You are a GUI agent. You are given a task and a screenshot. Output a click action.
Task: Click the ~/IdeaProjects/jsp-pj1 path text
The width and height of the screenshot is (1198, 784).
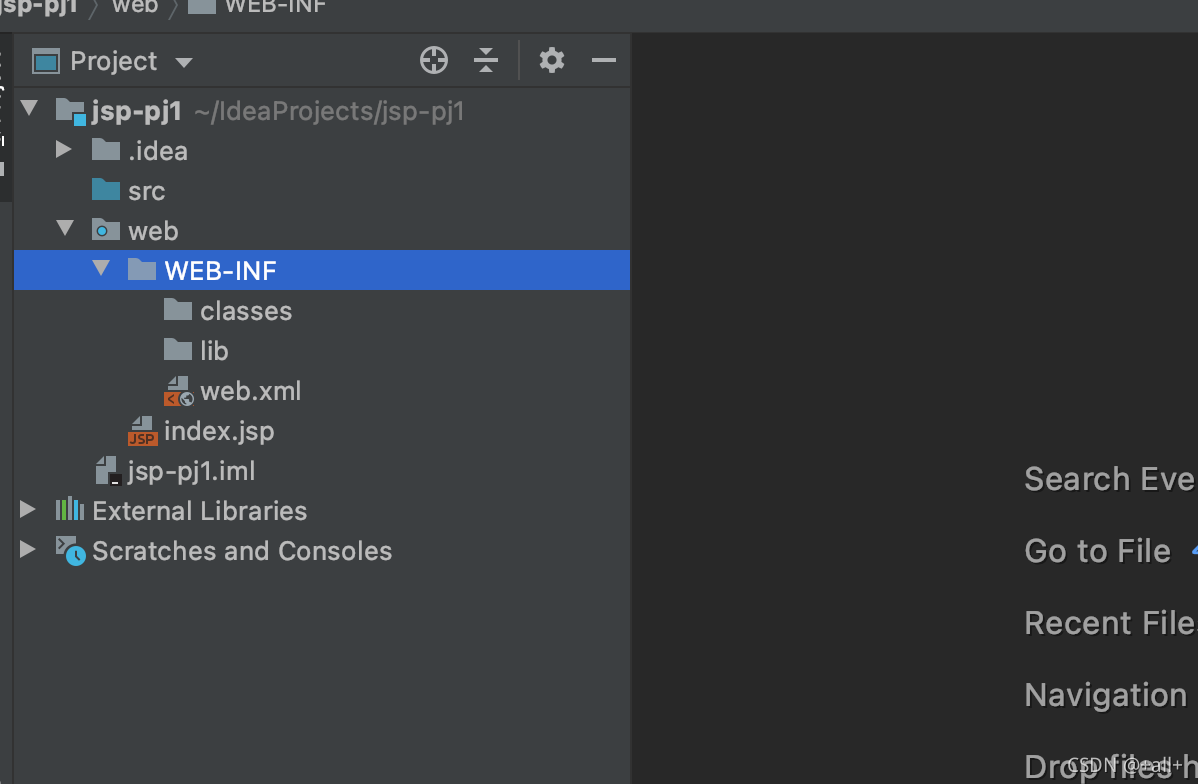pyautogui.click(x=329, y=112)
